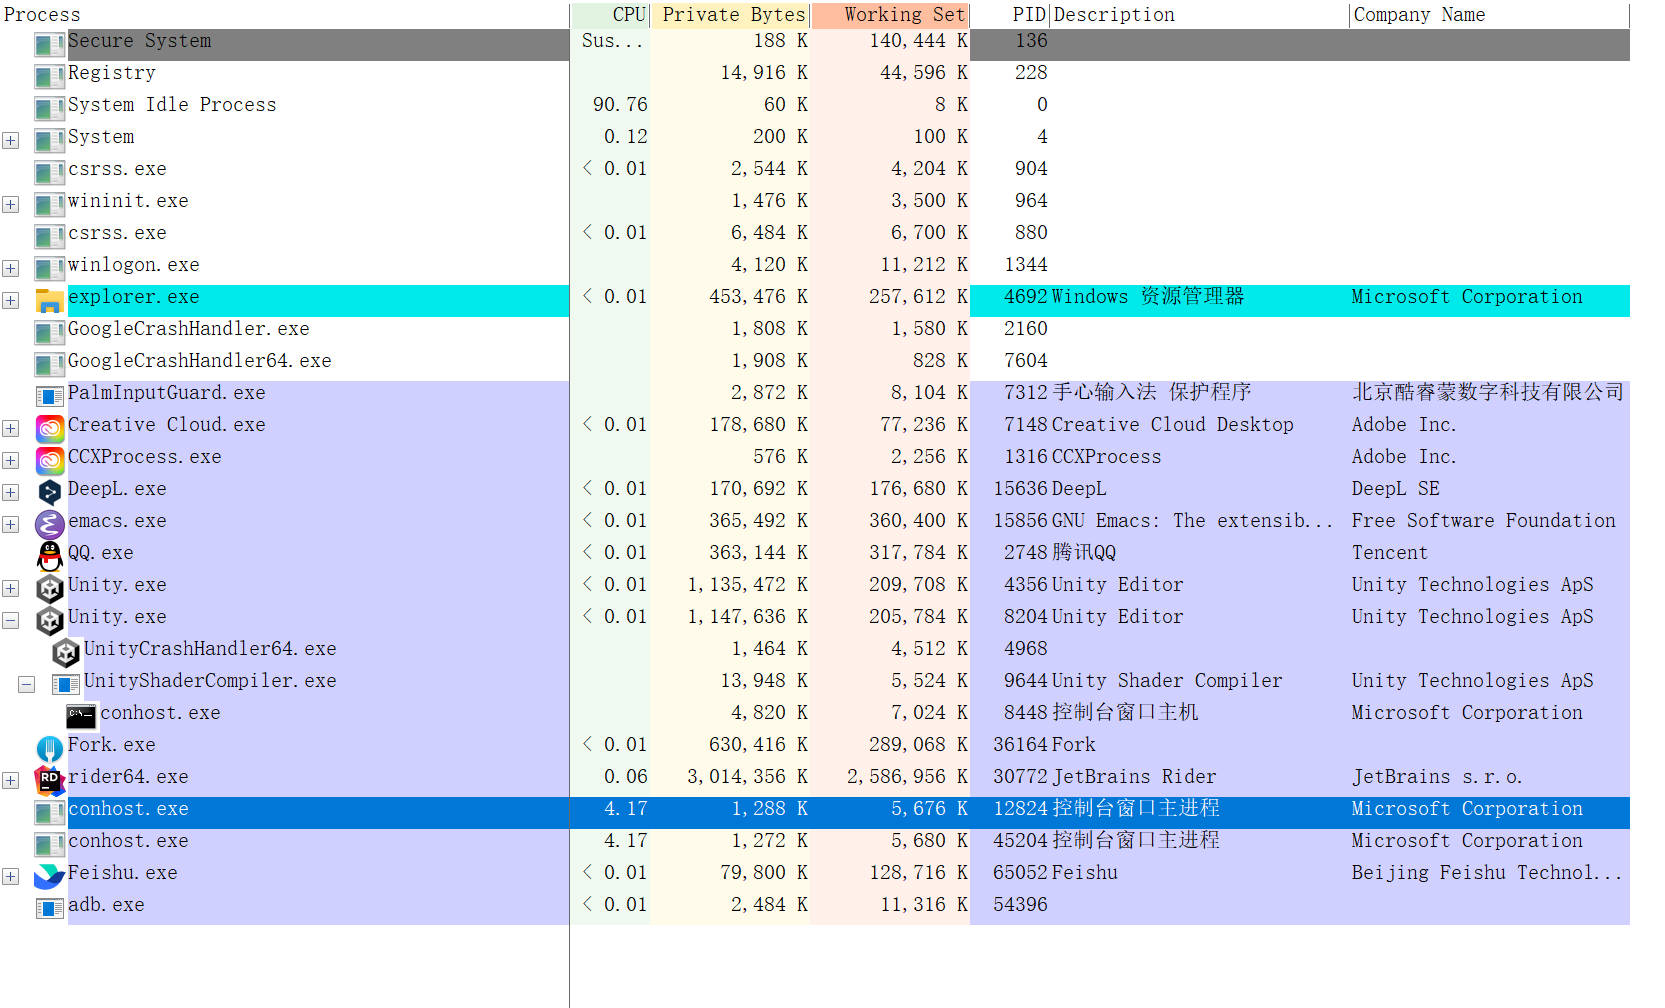Click the DeepL.exe icon
The height and width of the screenshot is (1008, 1665).
(x=49, y=491)
